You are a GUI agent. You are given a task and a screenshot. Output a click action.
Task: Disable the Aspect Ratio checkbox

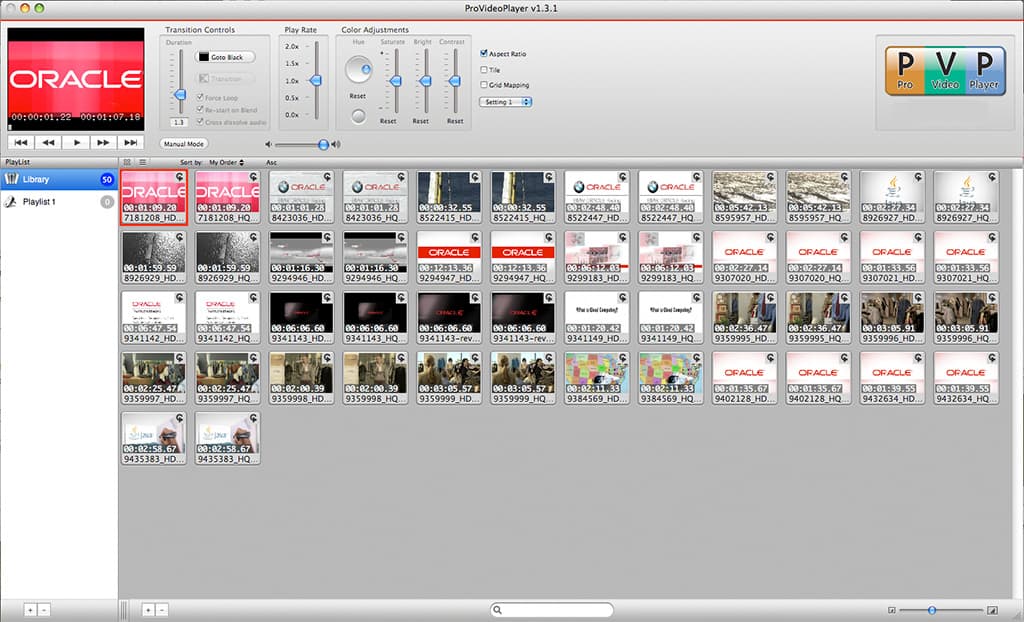tap(484, 54)
